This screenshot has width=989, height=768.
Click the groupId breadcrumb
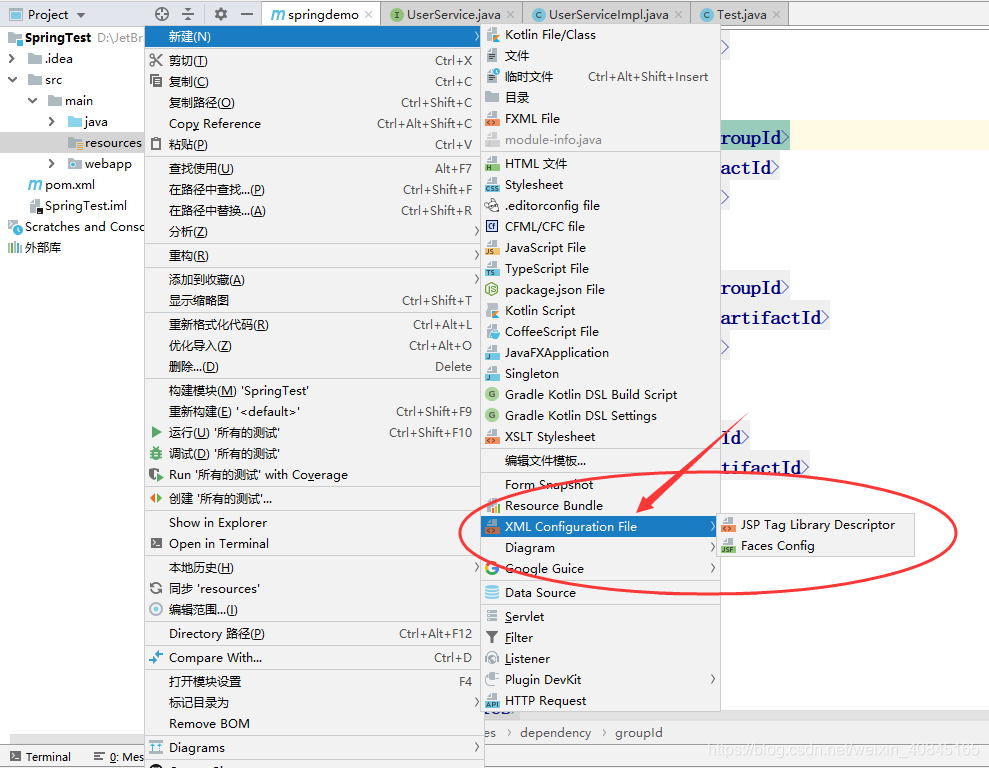tap(638, 733)
